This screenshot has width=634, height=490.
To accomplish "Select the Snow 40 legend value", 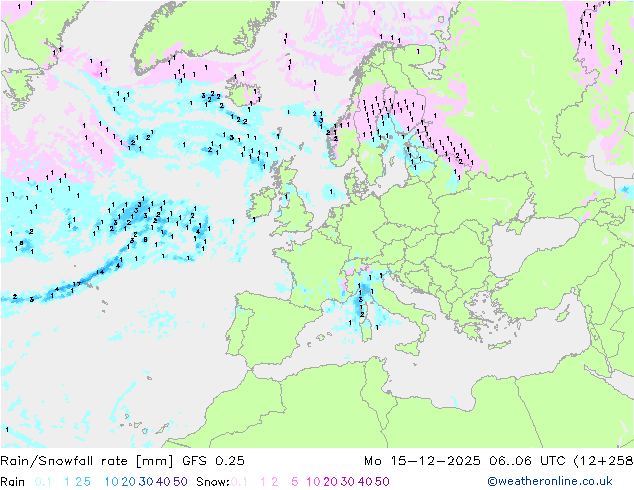I will pos(365,482).
